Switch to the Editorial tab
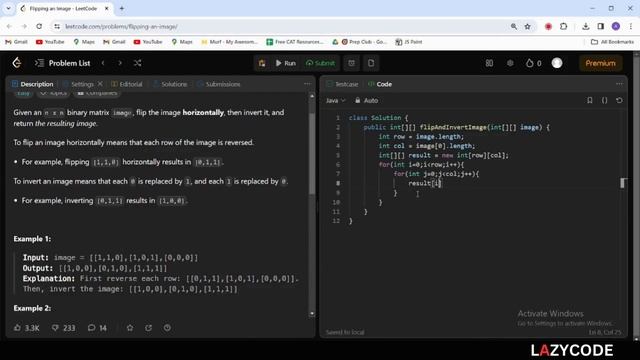This screenshot has height=360, width=640. coord(127,84)
